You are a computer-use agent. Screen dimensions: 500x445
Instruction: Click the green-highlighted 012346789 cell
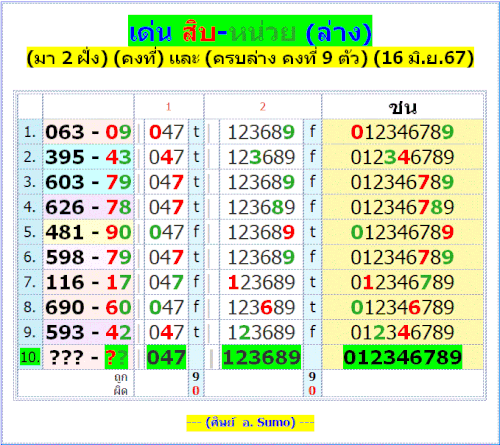[403, 357]
